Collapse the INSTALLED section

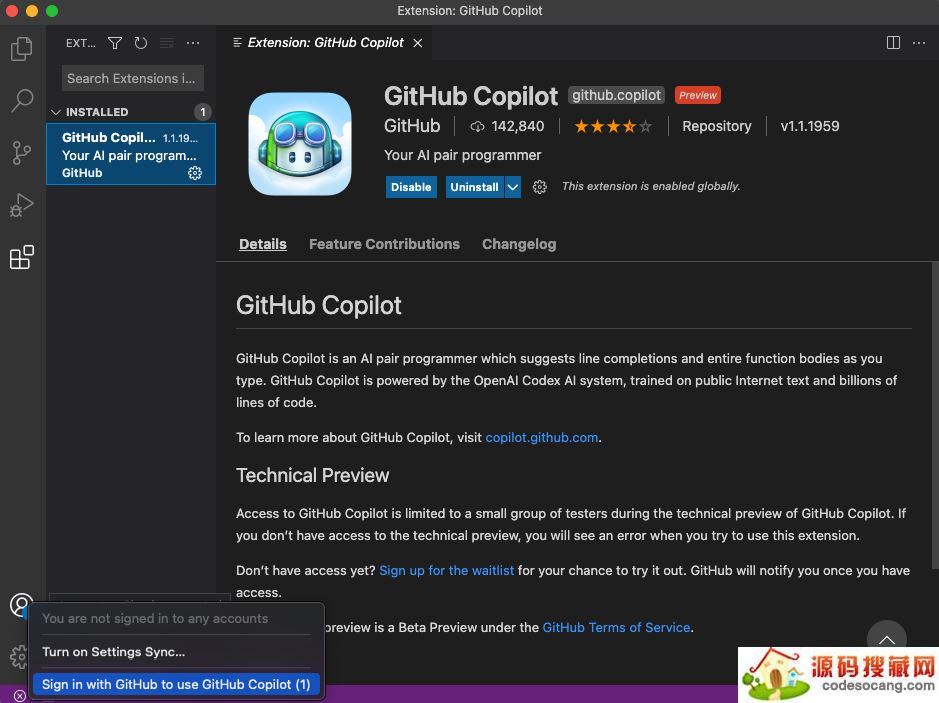pyautogui.click(x=57, y=112)
